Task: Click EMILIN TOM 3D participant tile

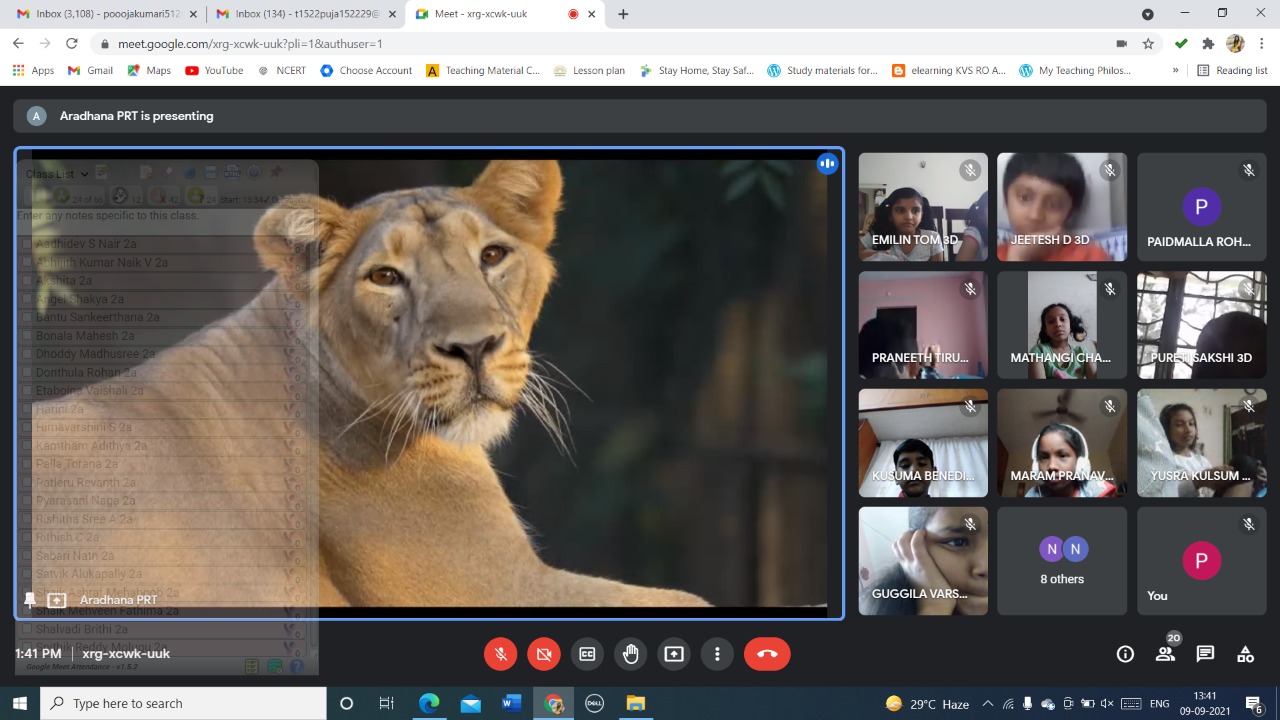Action: (923, 207)
